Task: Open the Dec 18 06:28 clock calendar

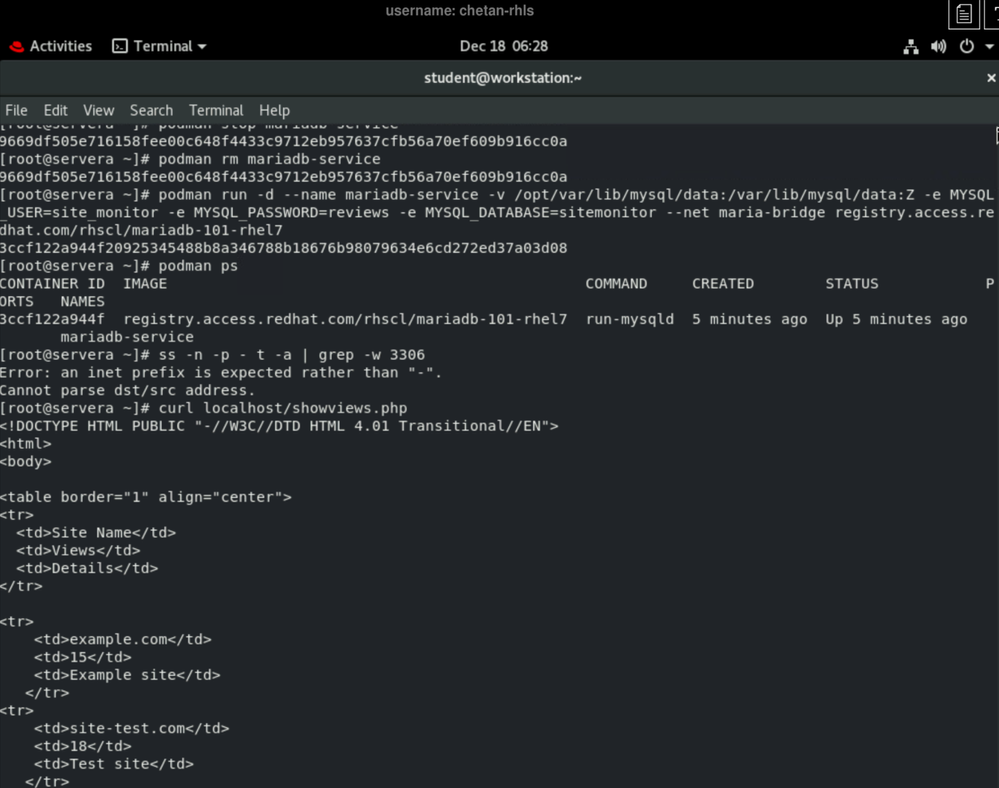Action: (x=503, y=46)
